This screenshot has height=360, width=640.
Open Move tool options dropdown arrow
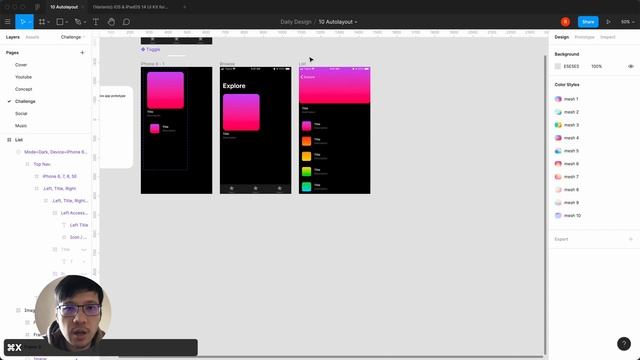click(30, 22)
